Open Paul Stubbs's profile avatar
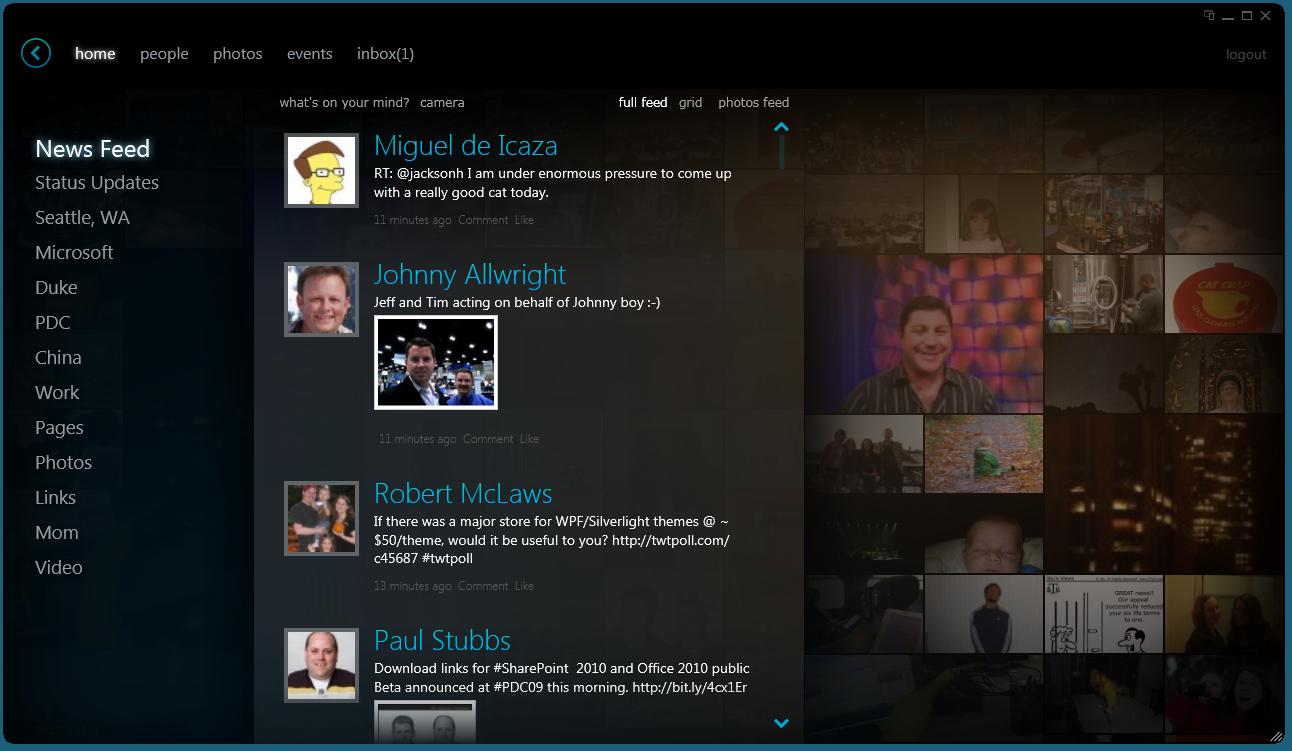1292x751 pixels. coord(321,665)
